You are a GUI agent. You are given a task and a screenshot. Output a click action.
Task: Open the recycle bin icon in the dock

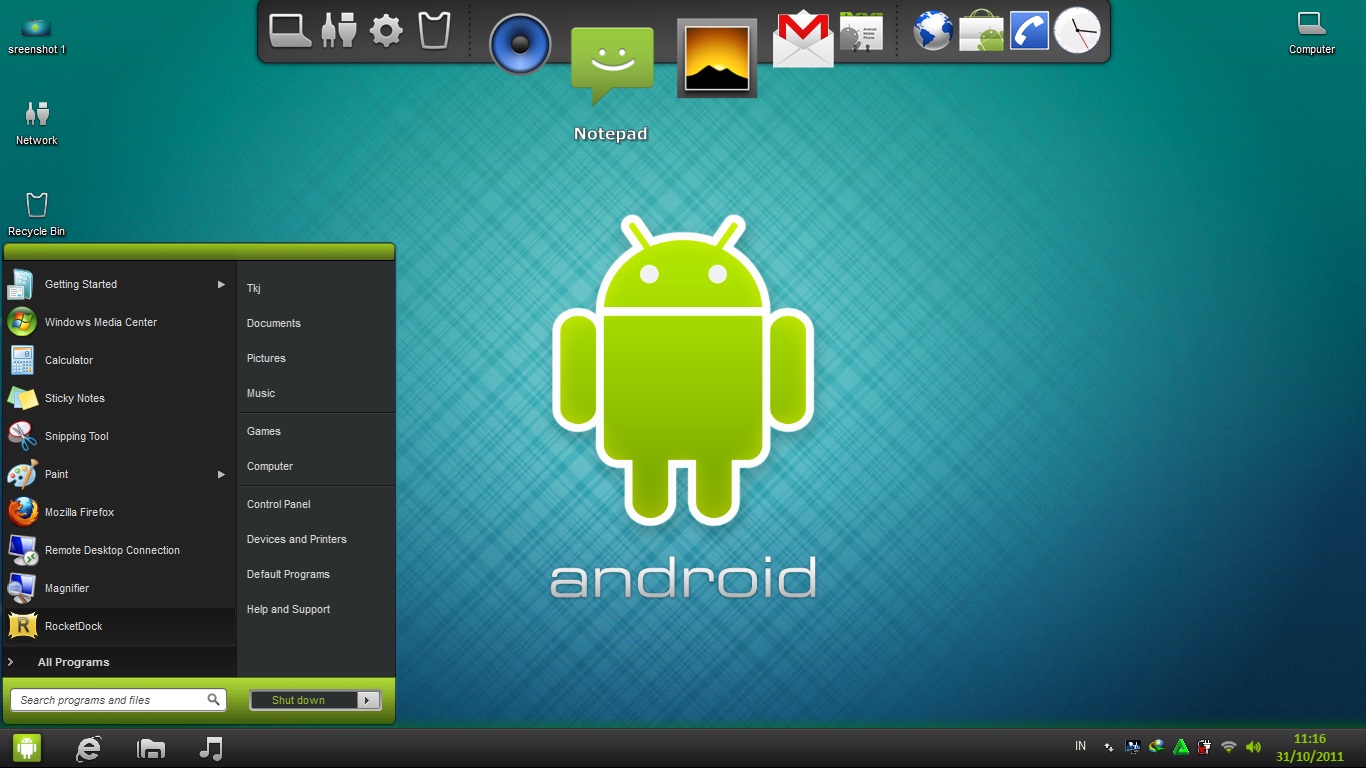pos(434,30)
